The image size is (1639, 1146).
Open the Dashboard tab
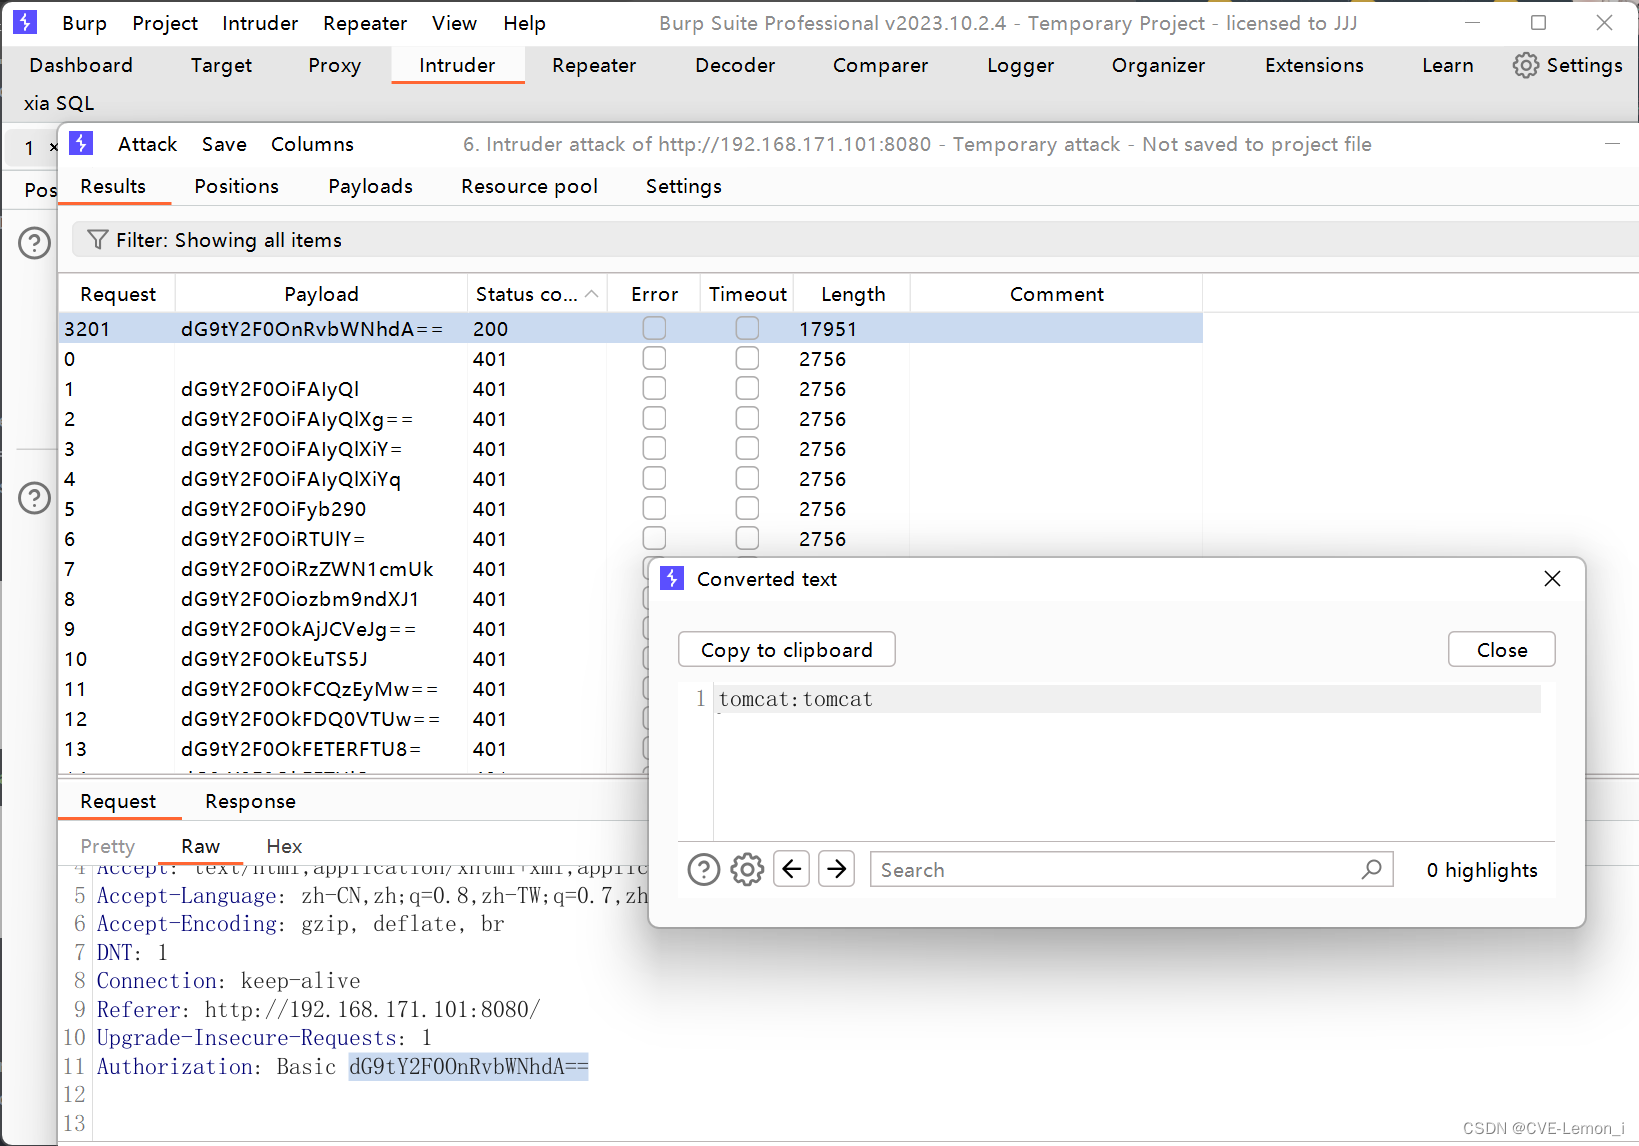[x=81, y=65]
